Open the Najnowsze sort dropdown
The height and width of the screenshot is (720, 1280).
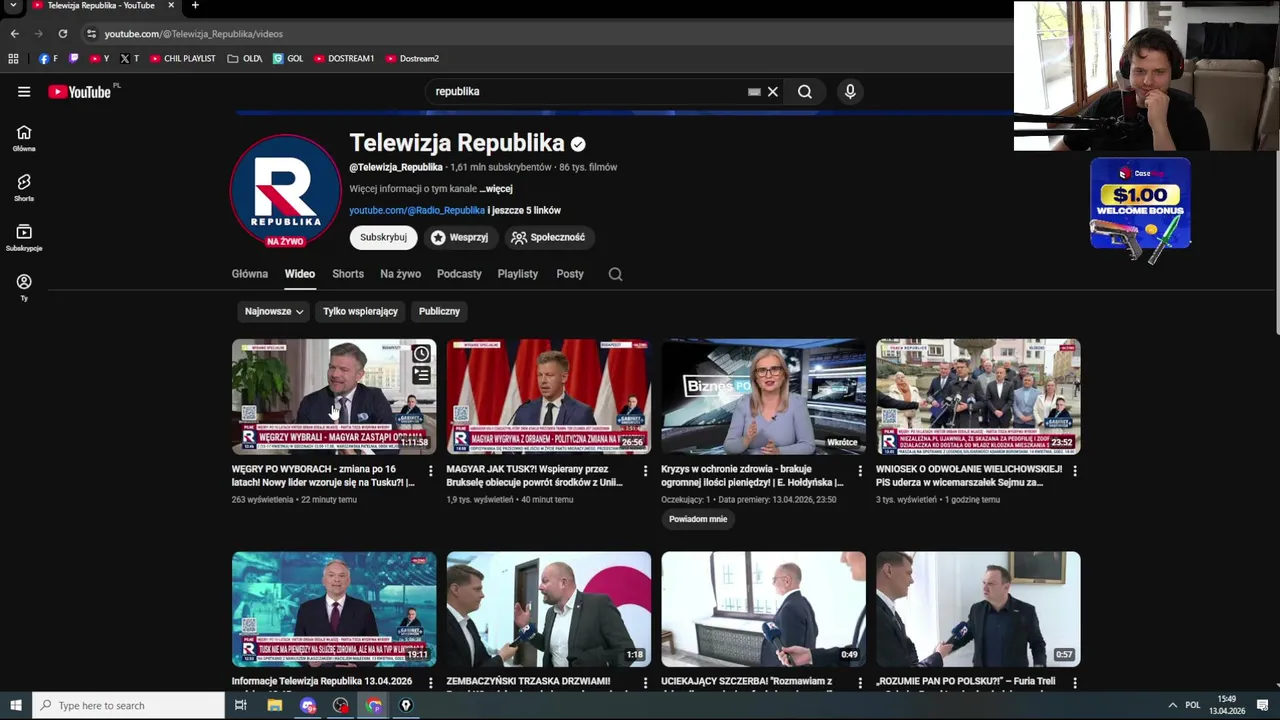click(x=274, y=312)
